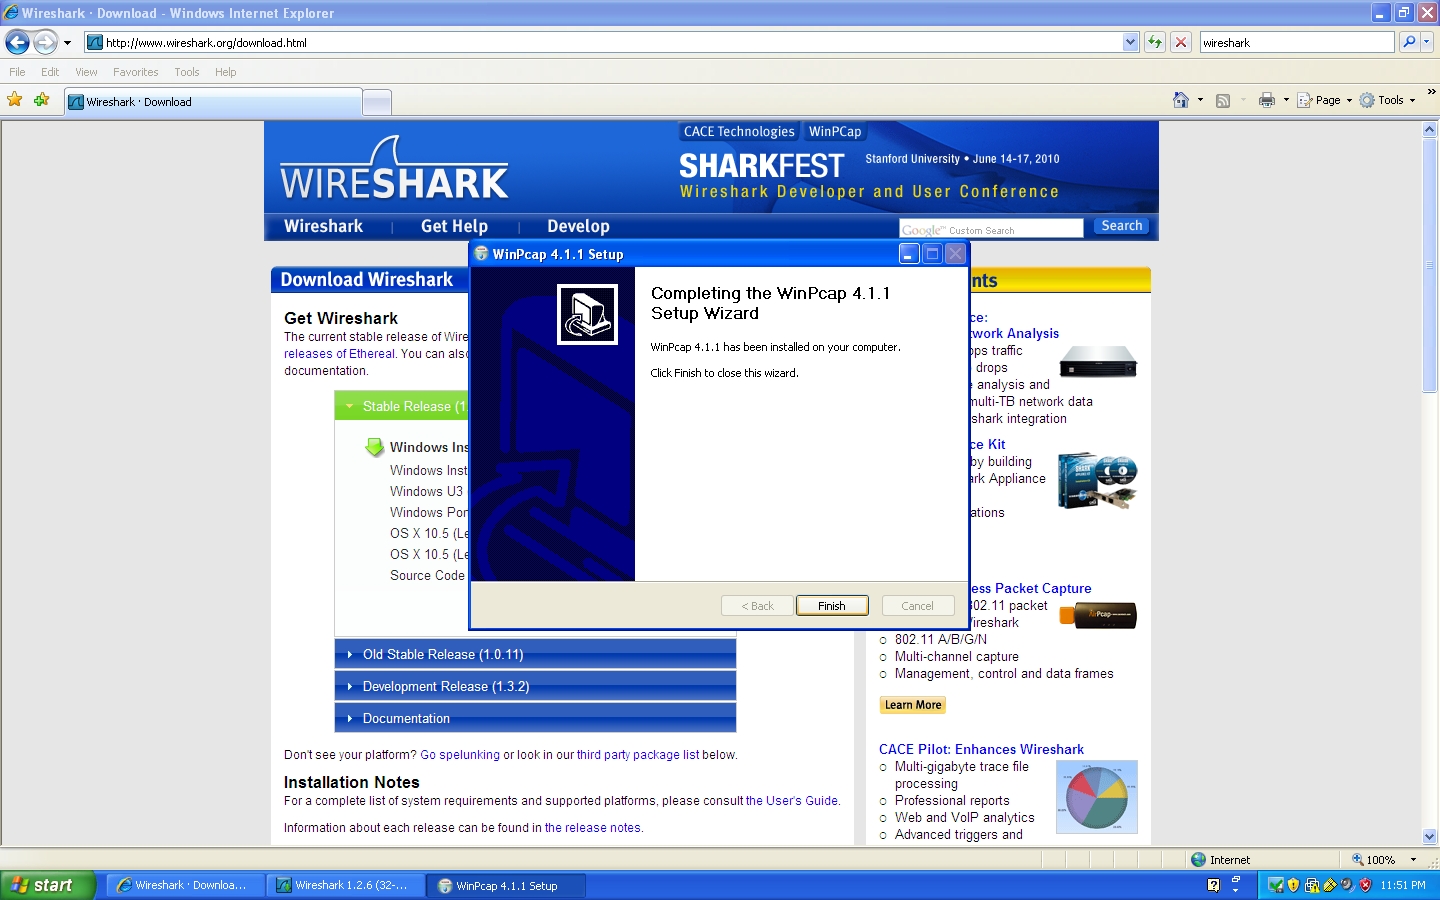
Task: Click the Cancel button in WinPcap Setup
Action: [x=917, y=606]
